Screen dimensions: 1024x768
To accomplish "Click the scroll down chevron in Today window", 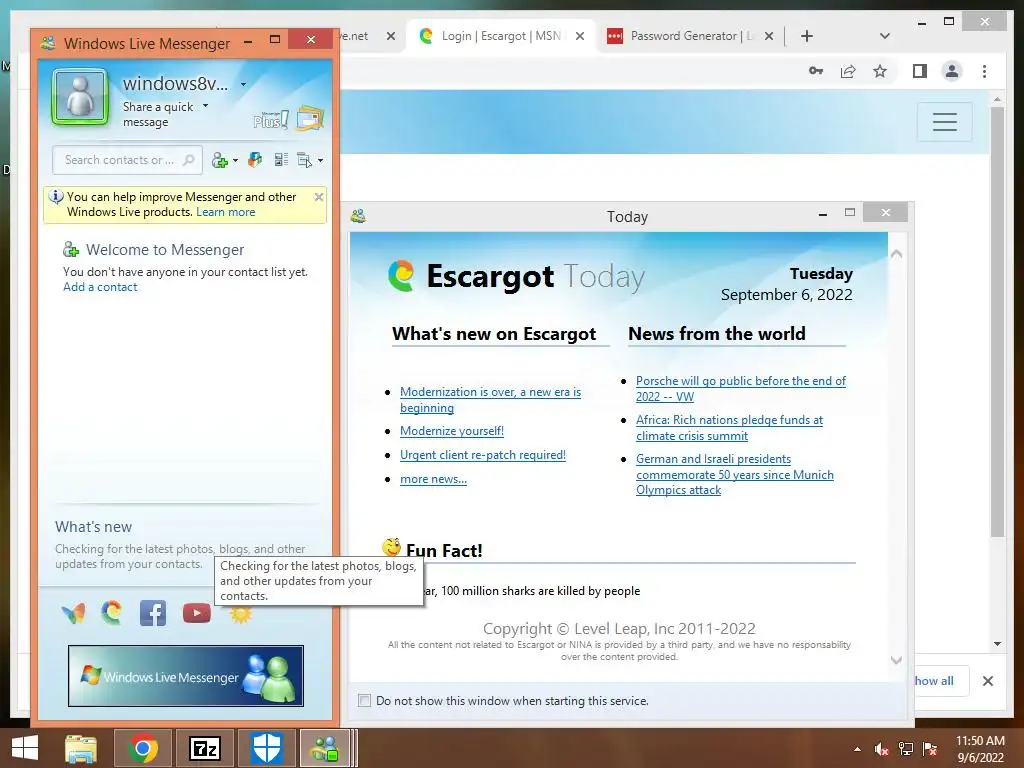I will pyautogui.click(x=897, y=660).
